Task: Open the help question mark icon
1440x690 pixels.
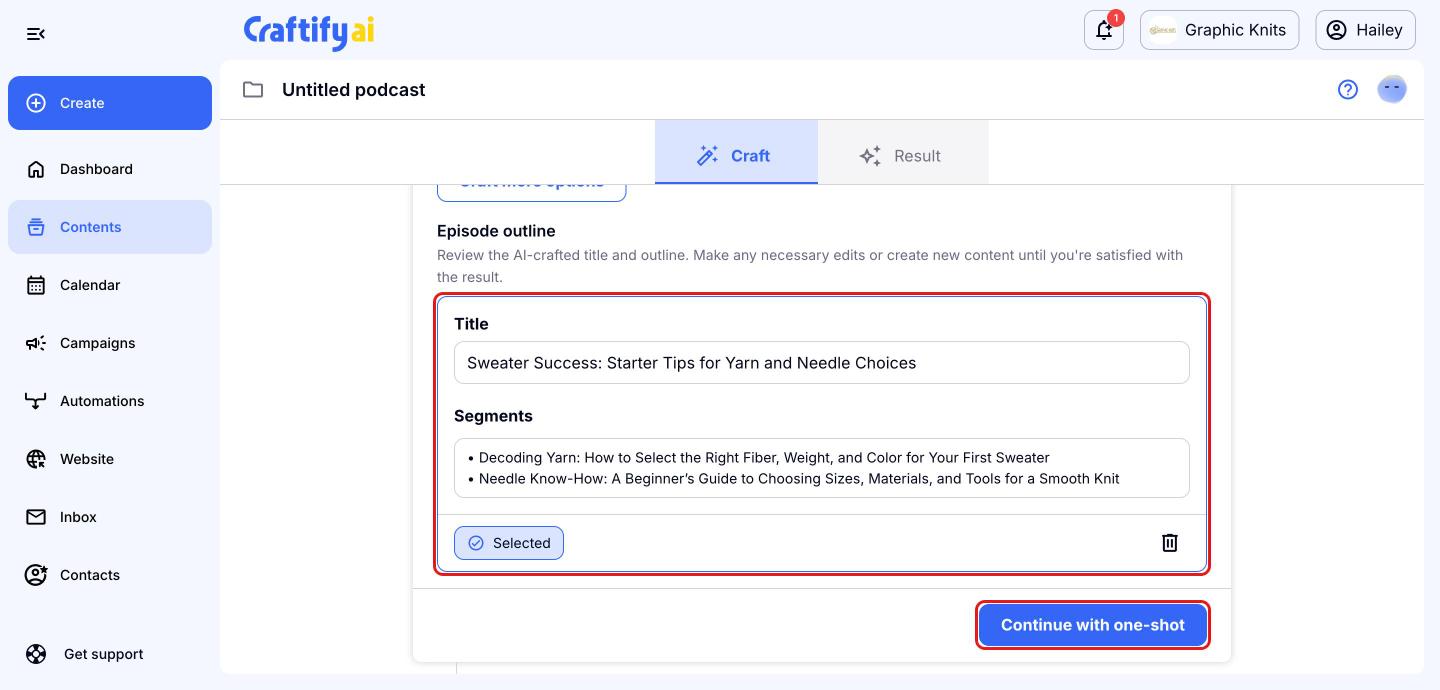Action: (x=1348, y=90)
